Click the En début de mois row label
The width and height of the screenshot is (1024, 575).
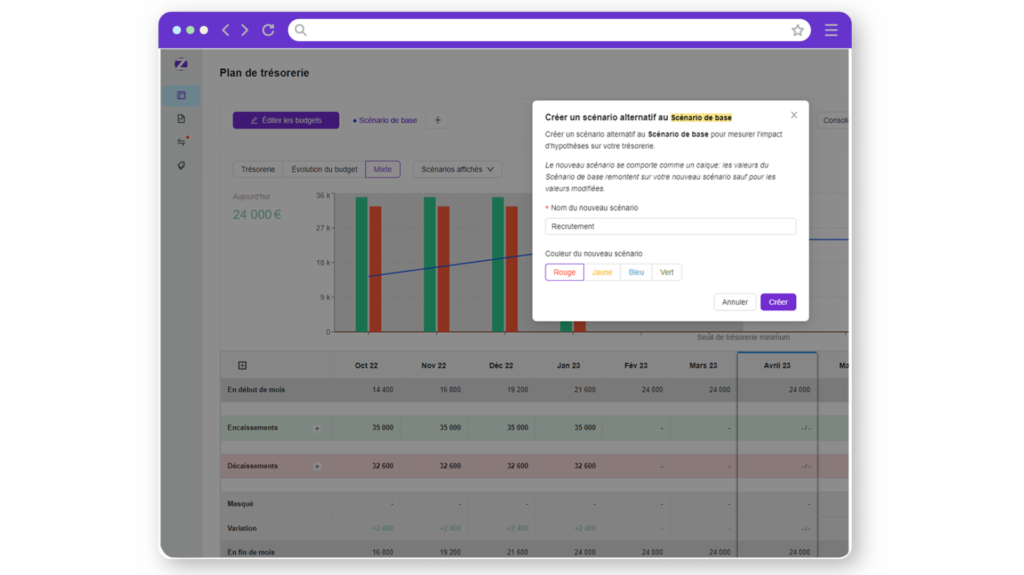coord(256,389)
